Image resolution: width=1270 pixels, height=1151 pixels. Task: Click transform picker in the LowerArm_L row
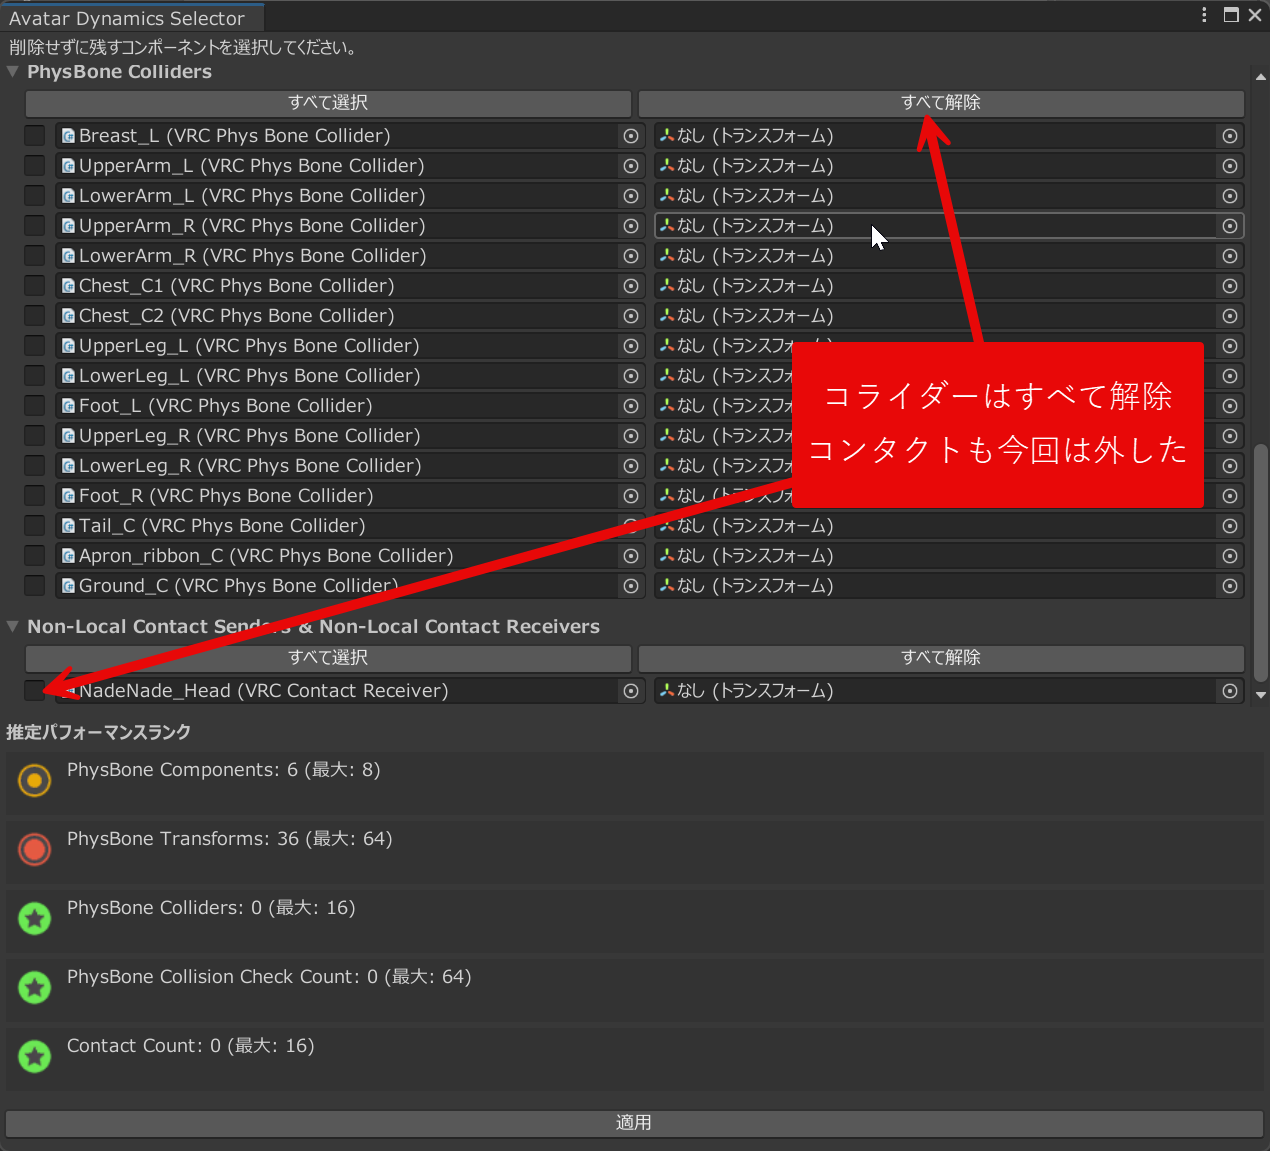coord(1230,196)
